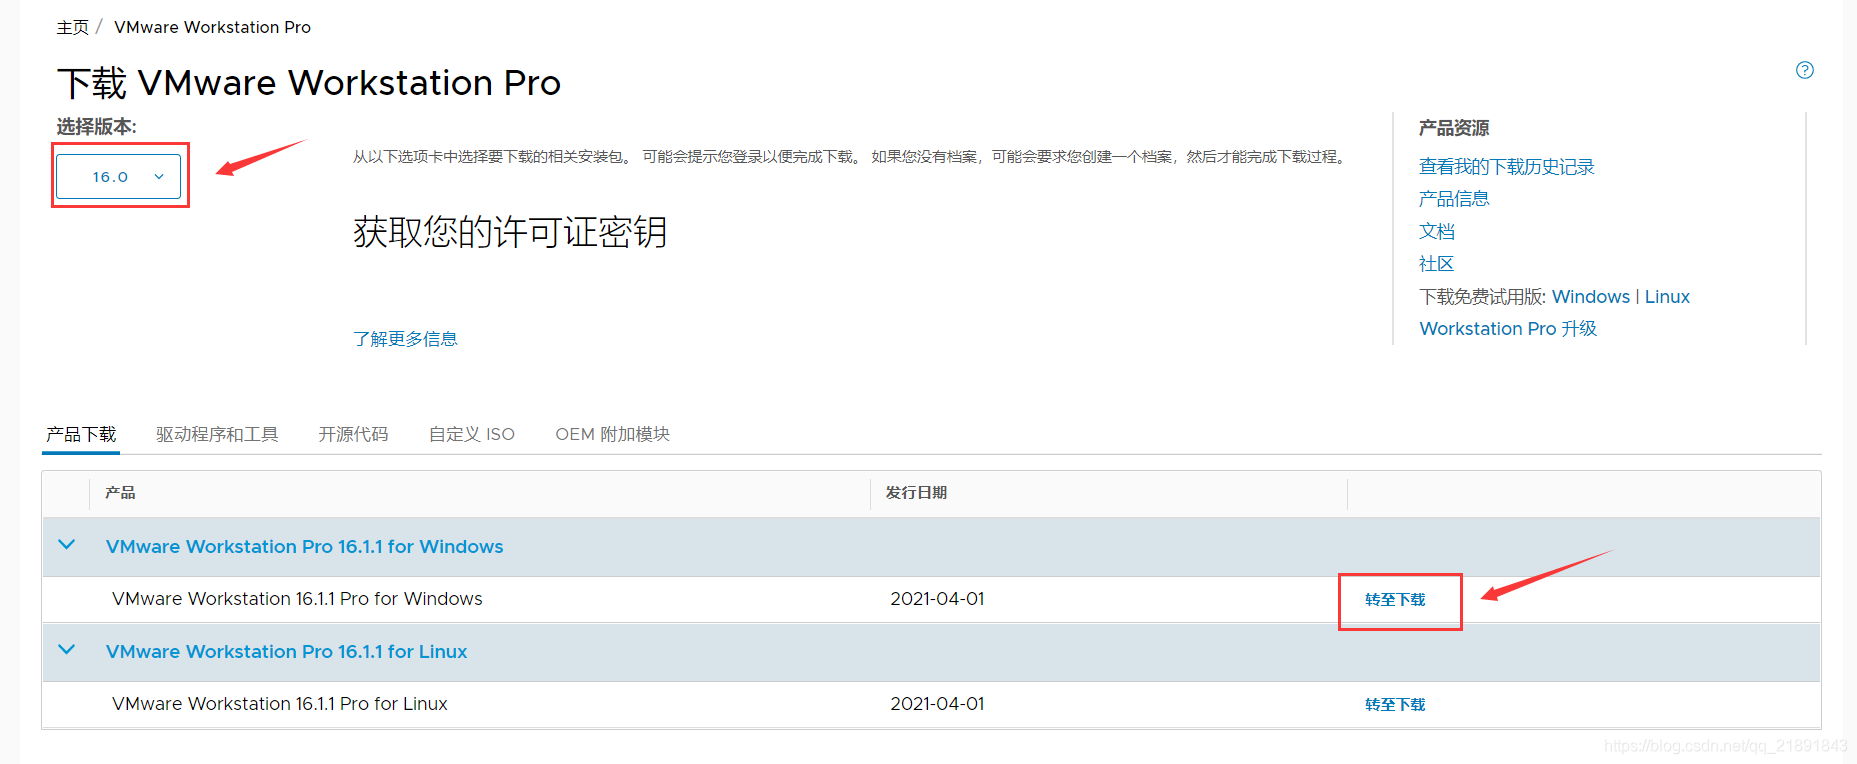Open the 文档 link
This screenshot has width=1857, height=764.
(1436, 231)
